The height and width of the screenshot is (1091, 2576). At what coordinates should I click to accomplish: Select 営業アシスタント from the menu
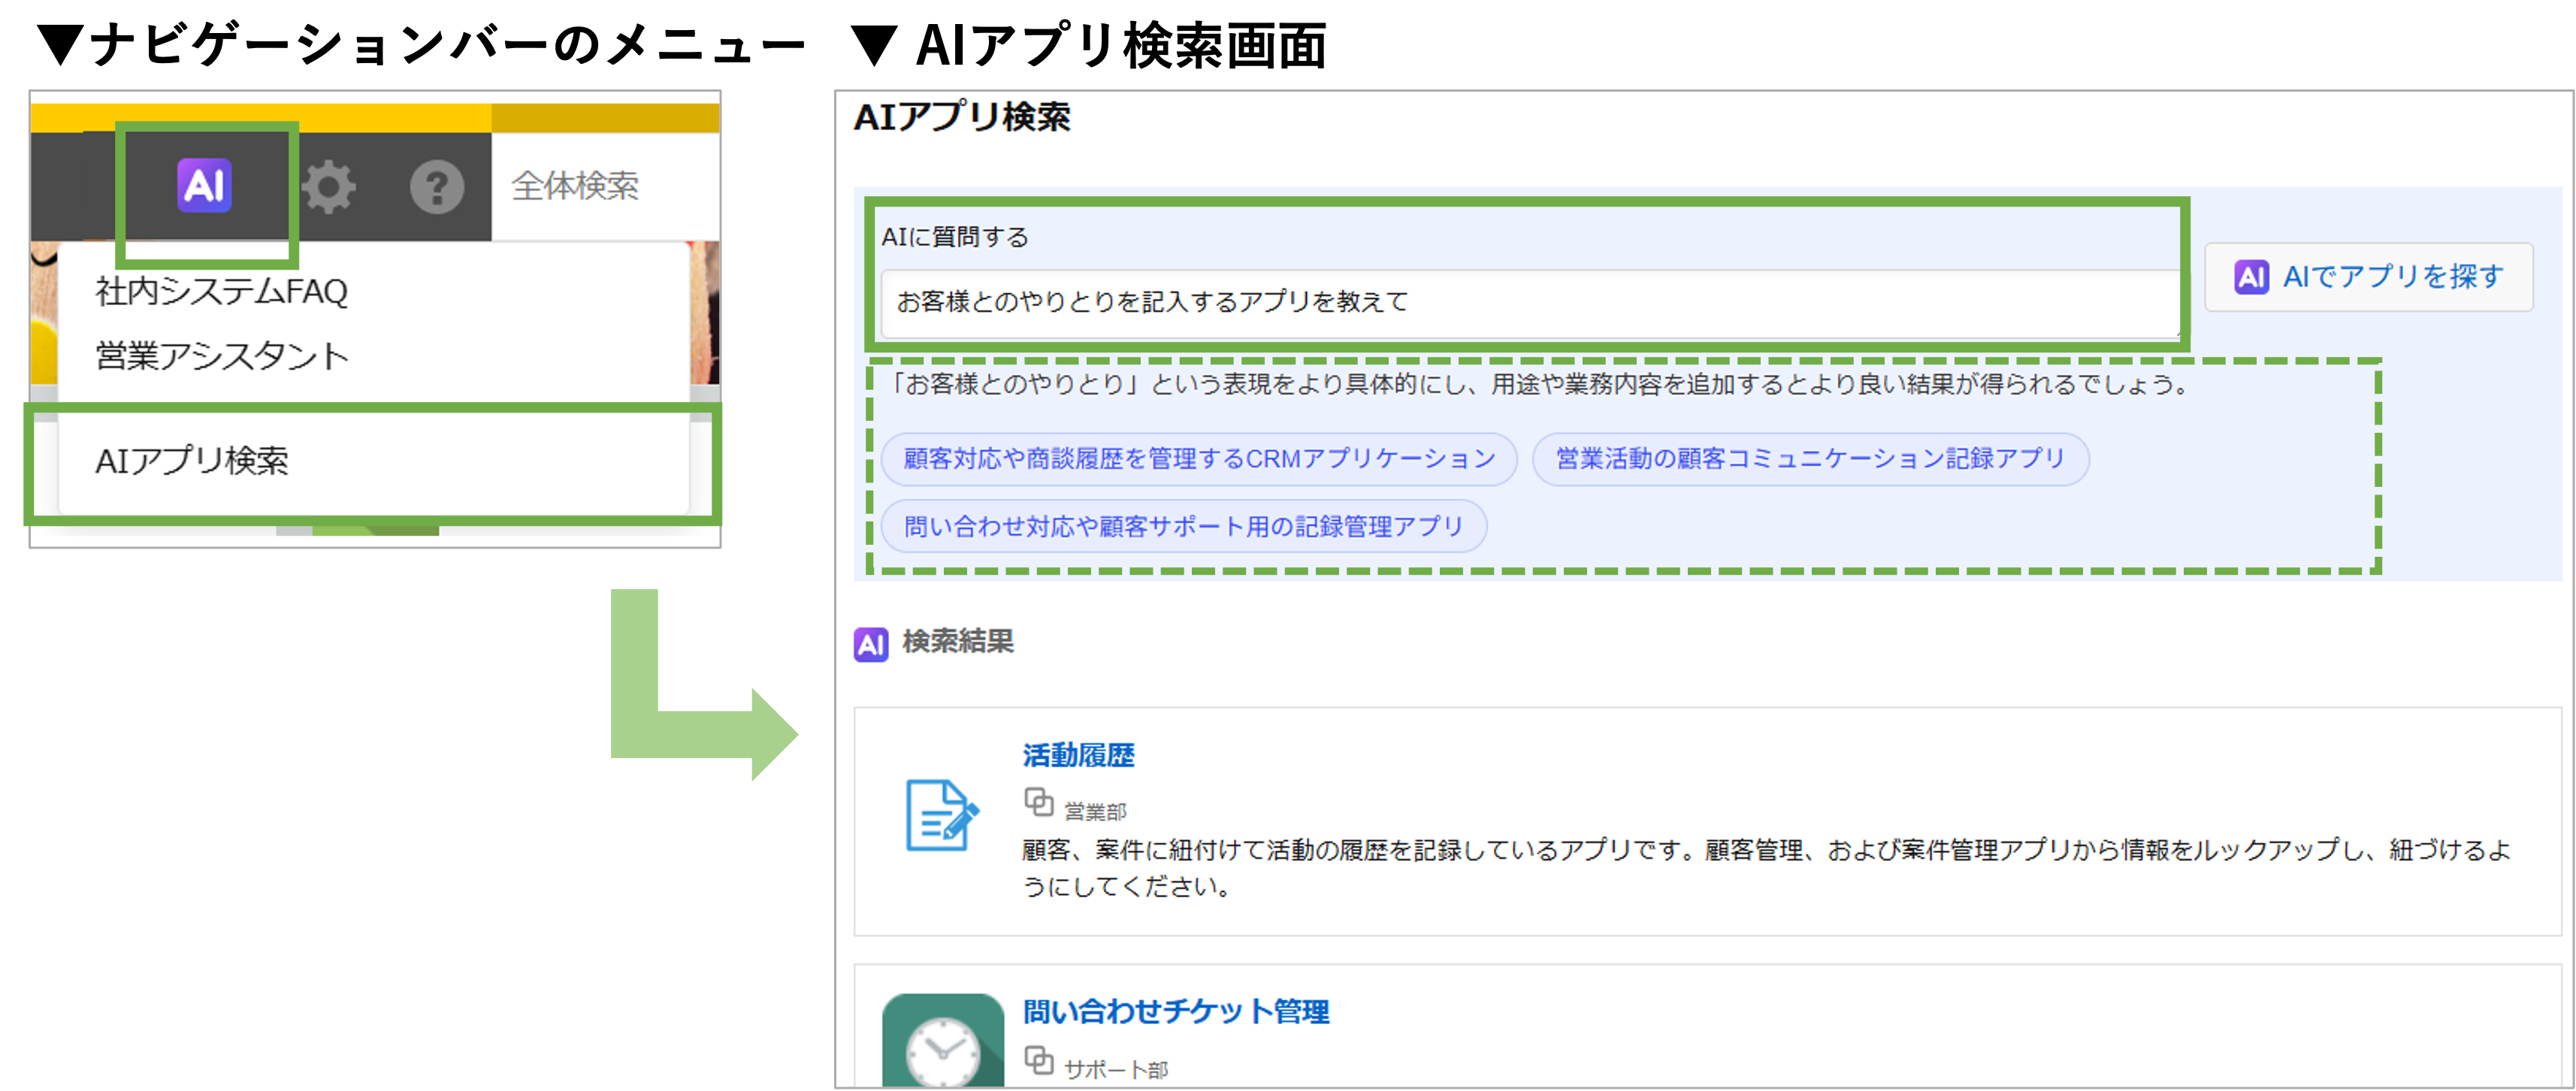[221, 356]
